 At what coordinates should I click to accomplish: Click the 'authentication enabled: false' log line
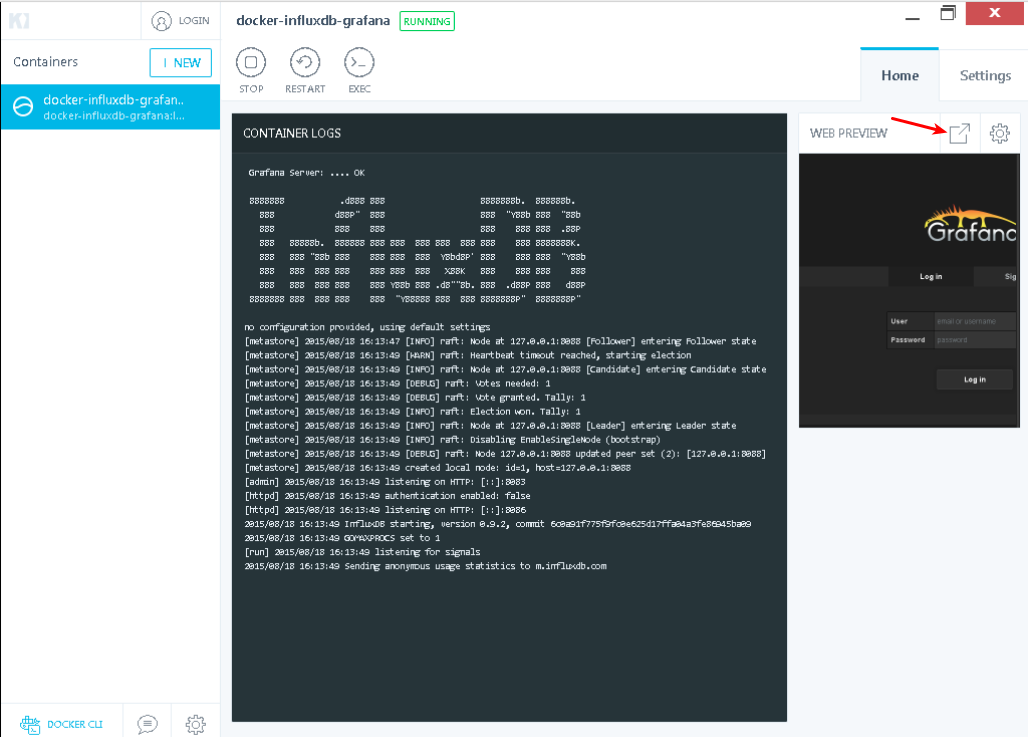pyautogui.click(x=387, y=496)
